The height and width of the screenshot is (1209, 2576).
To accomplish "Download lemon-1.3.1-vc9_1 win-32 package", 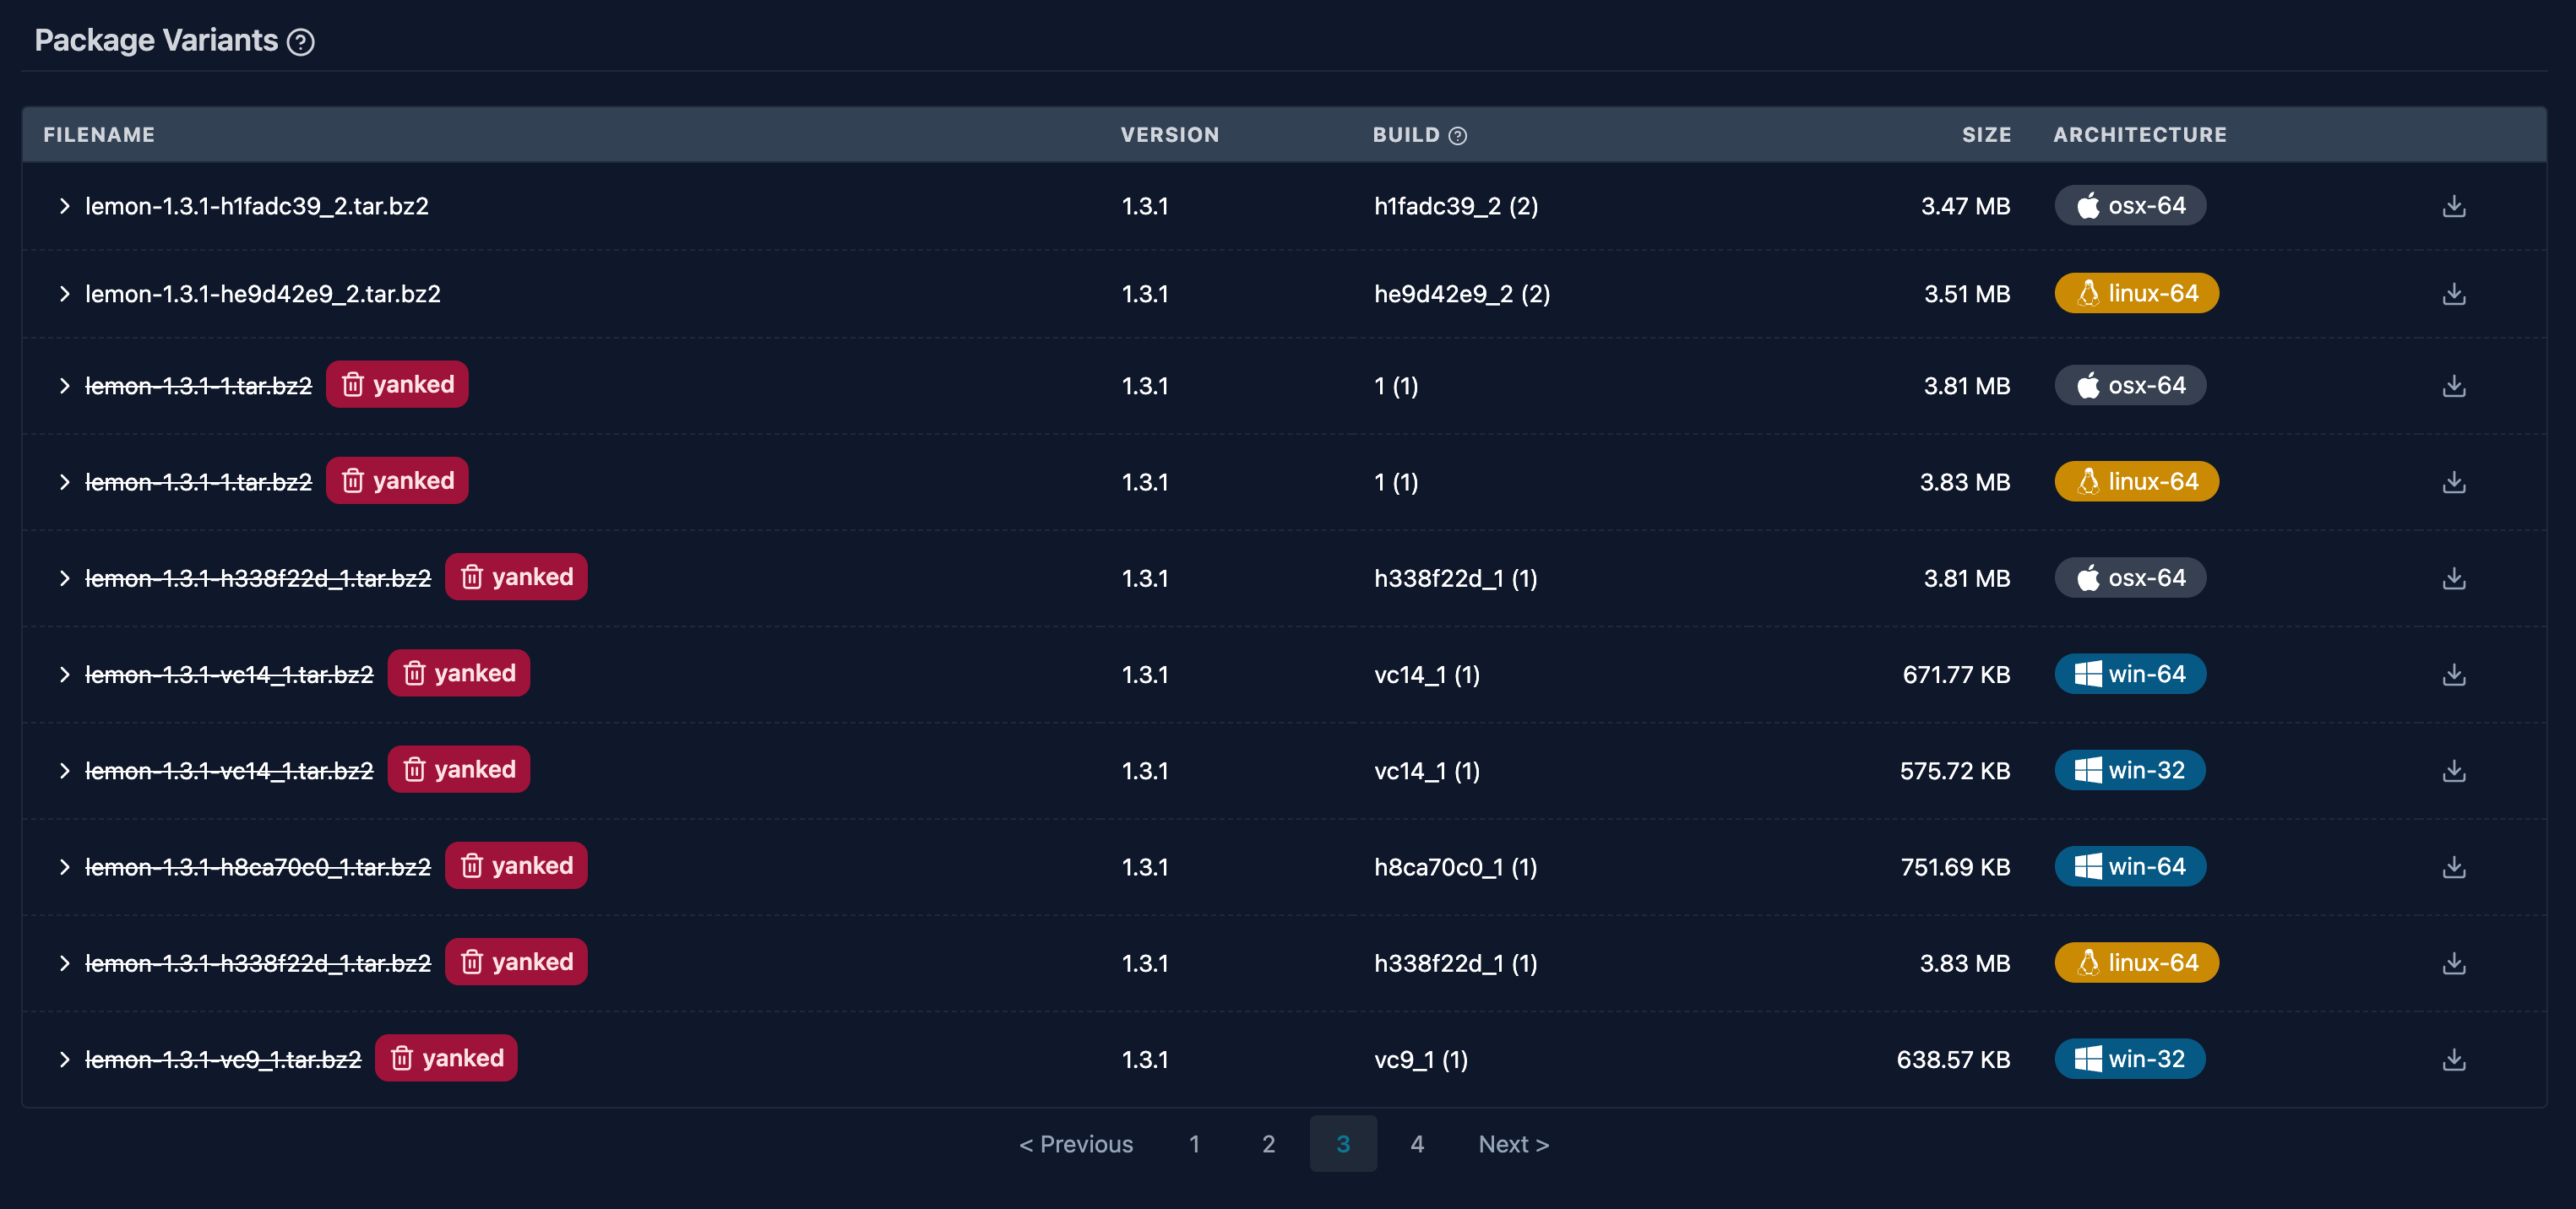I will (x=2454, y=1058).
